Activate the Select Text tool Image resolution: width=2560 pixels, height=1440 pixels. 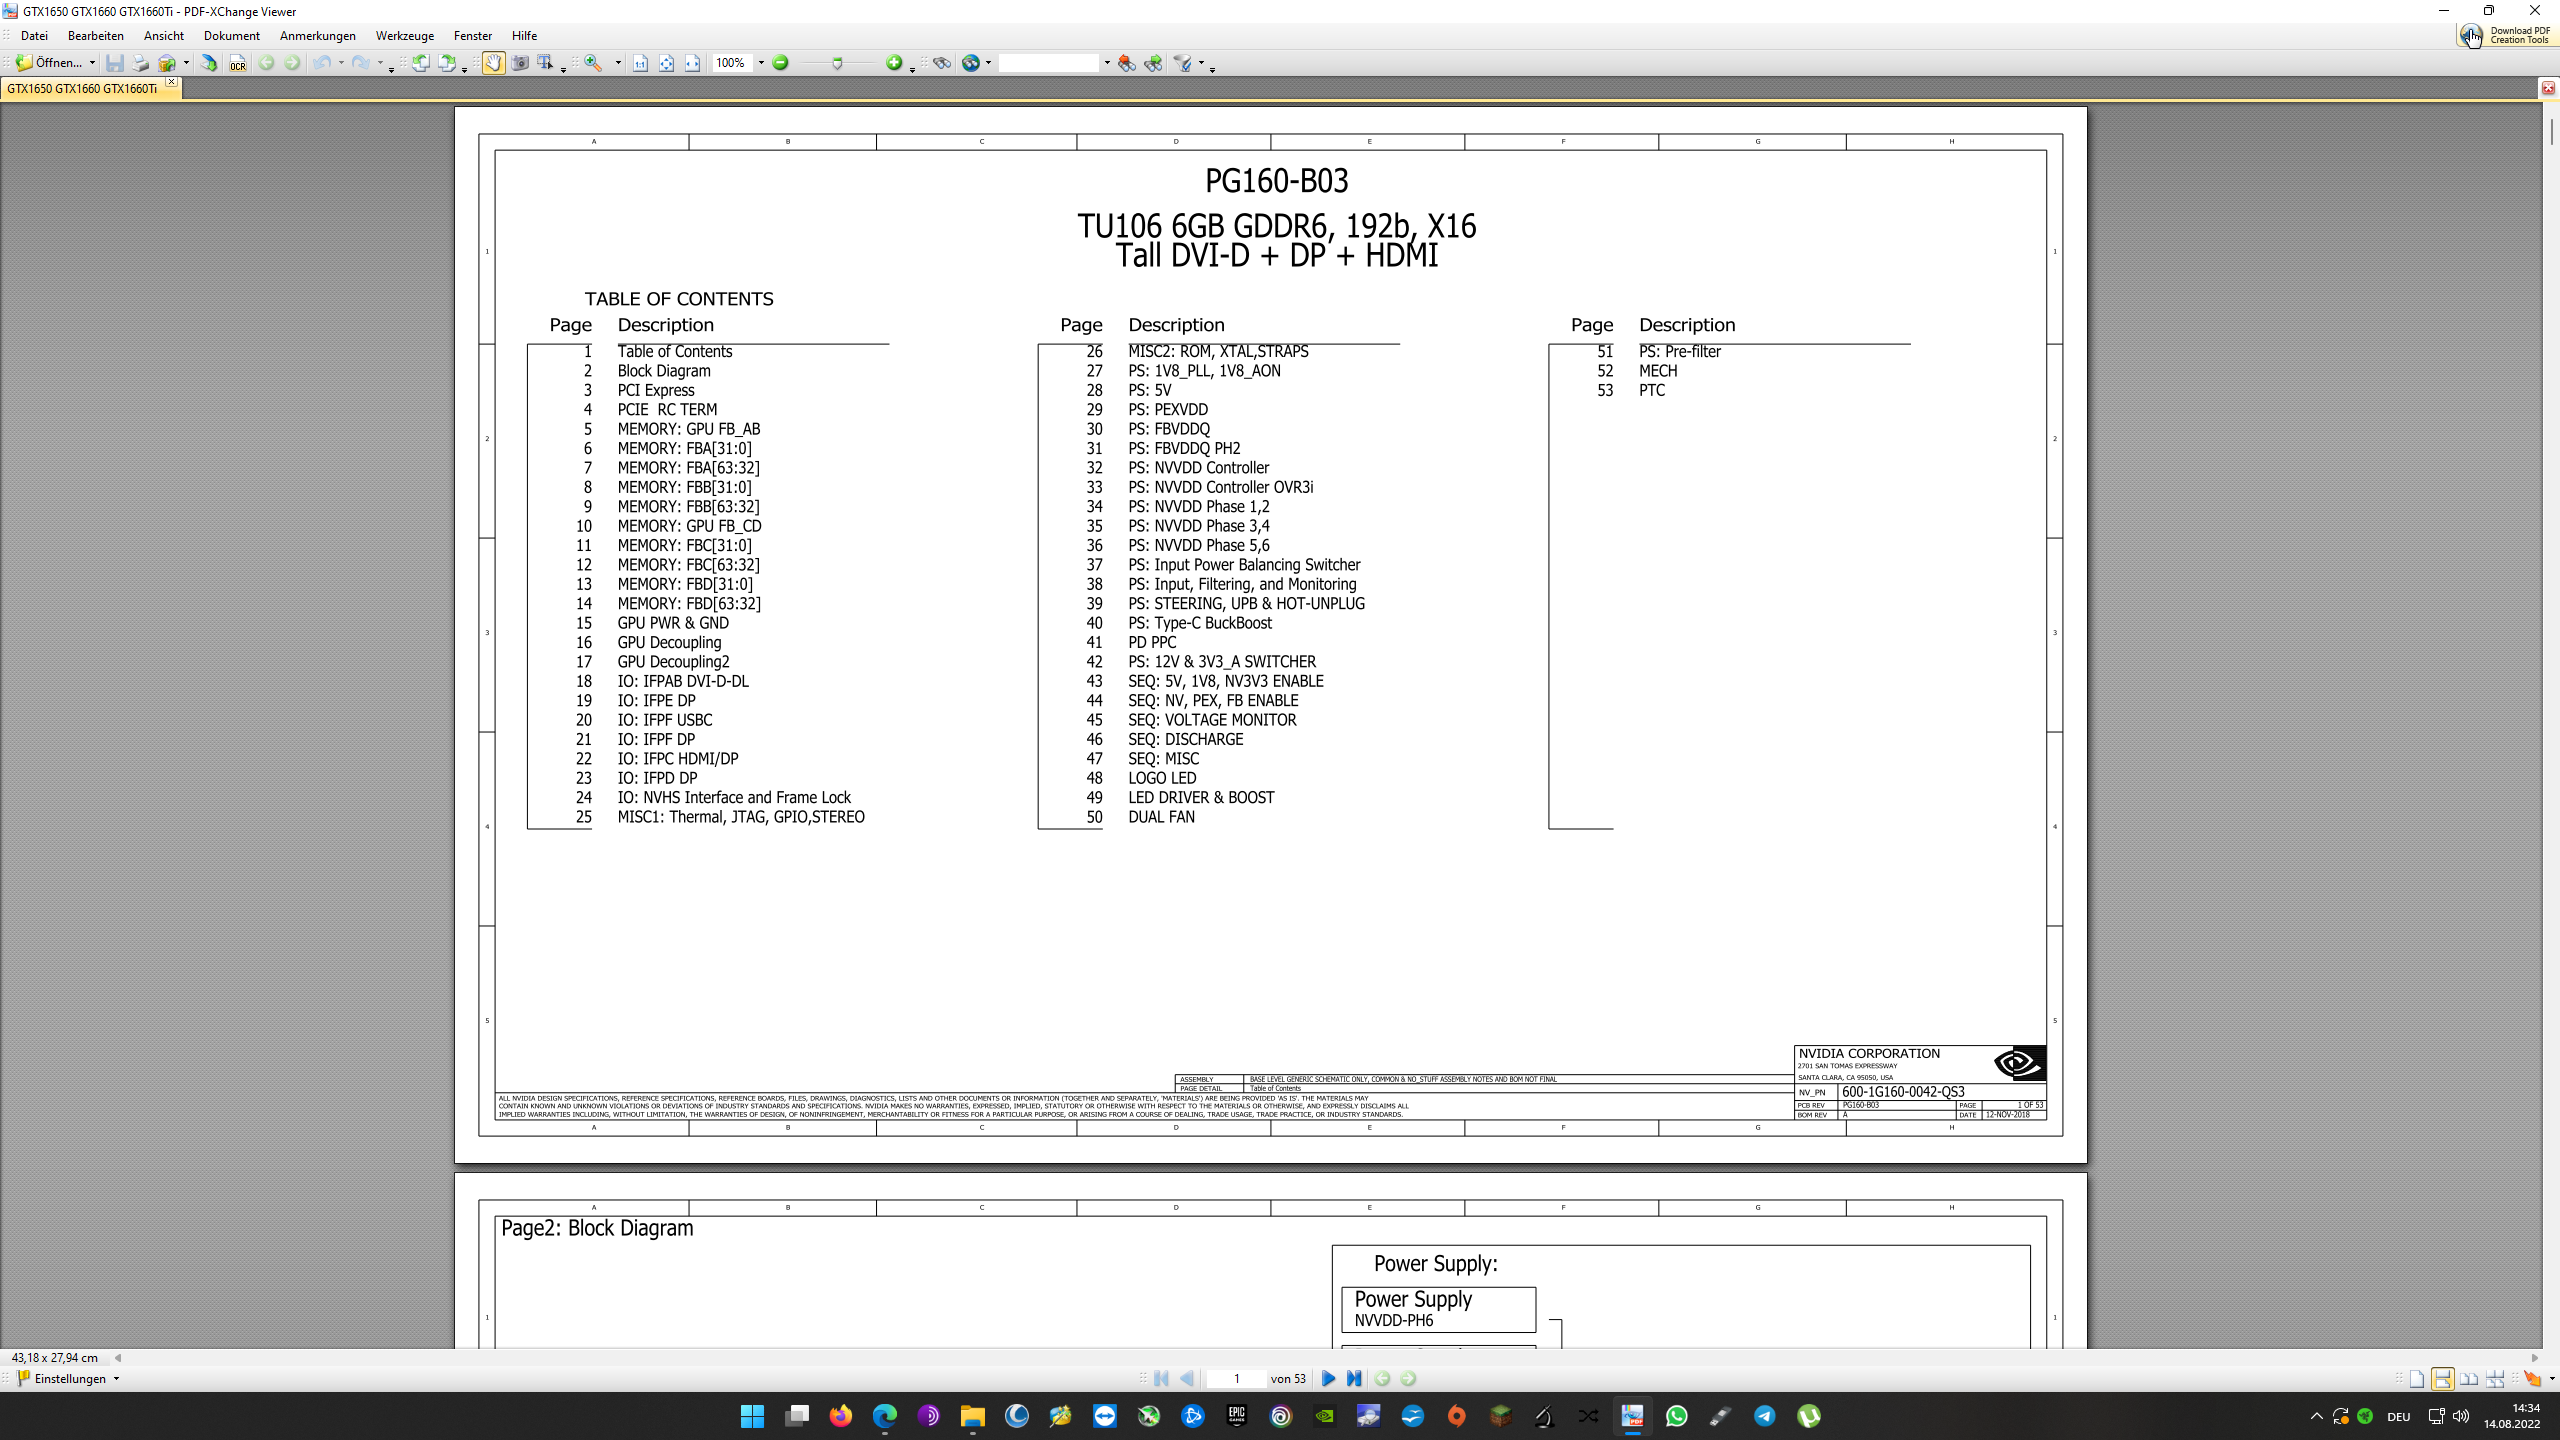pyautogui.click(x=545, y=63)
